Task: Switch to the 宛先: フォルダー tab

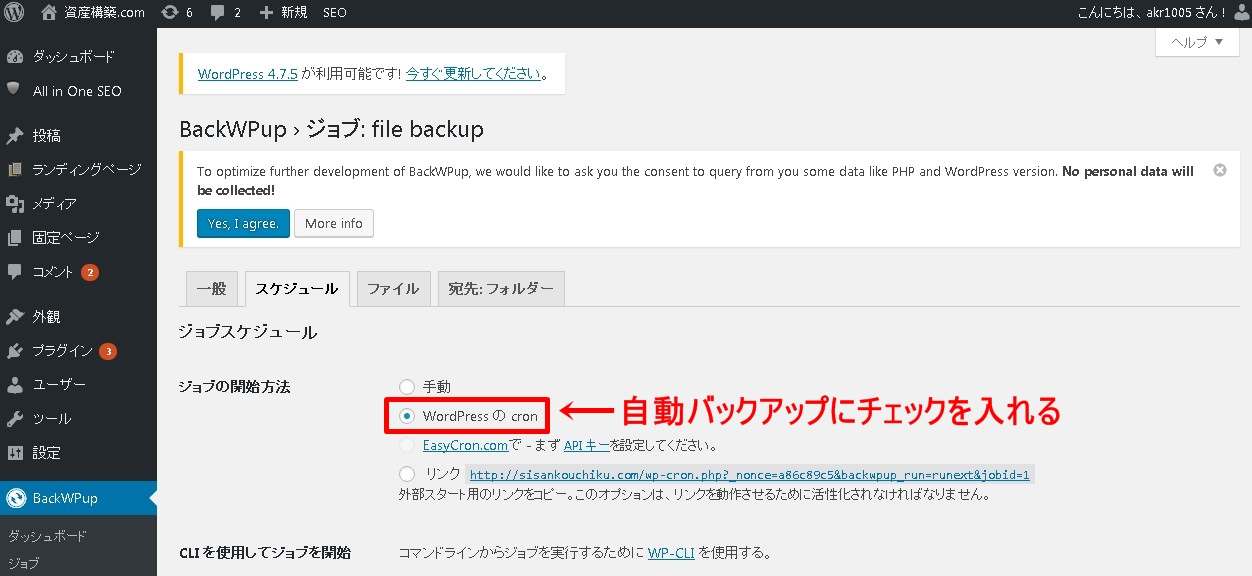Action: point(501,289)
